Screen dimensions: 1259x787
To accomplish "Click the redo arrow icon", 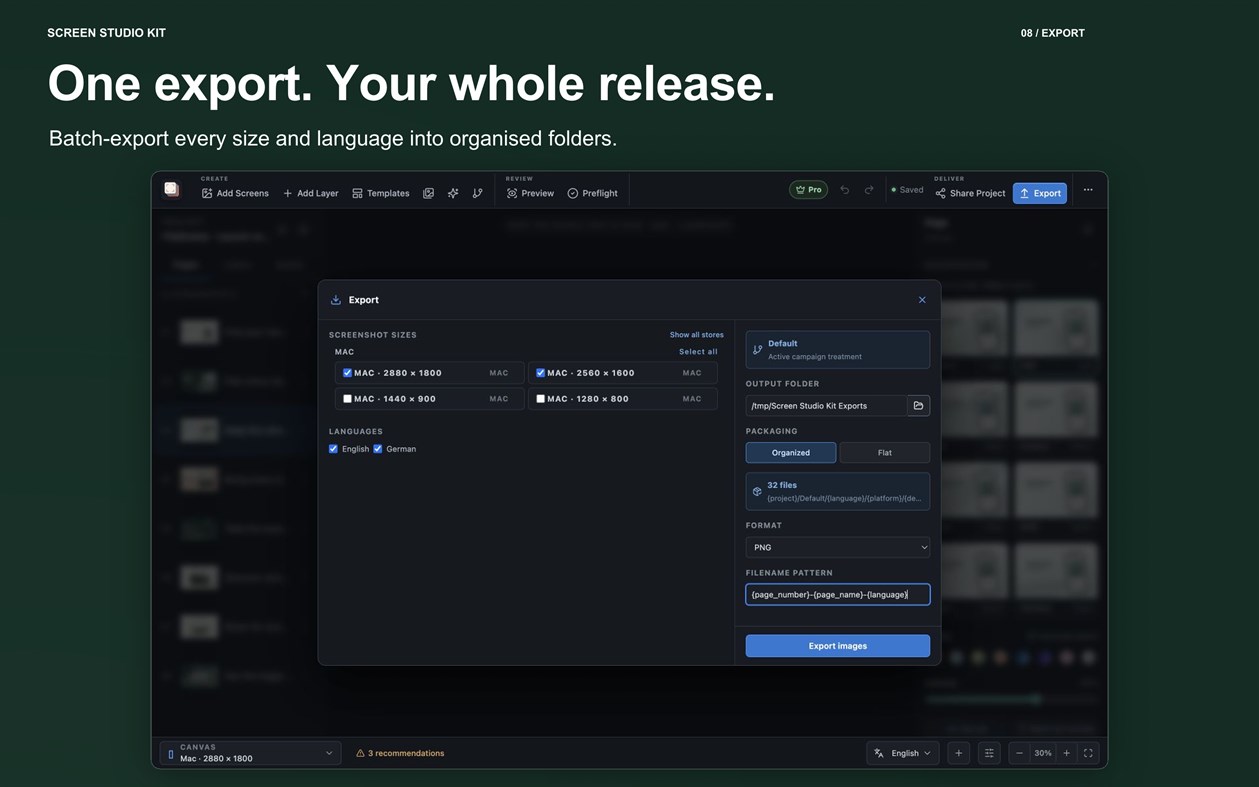I will pyautogui.click(x=869, y=190).
